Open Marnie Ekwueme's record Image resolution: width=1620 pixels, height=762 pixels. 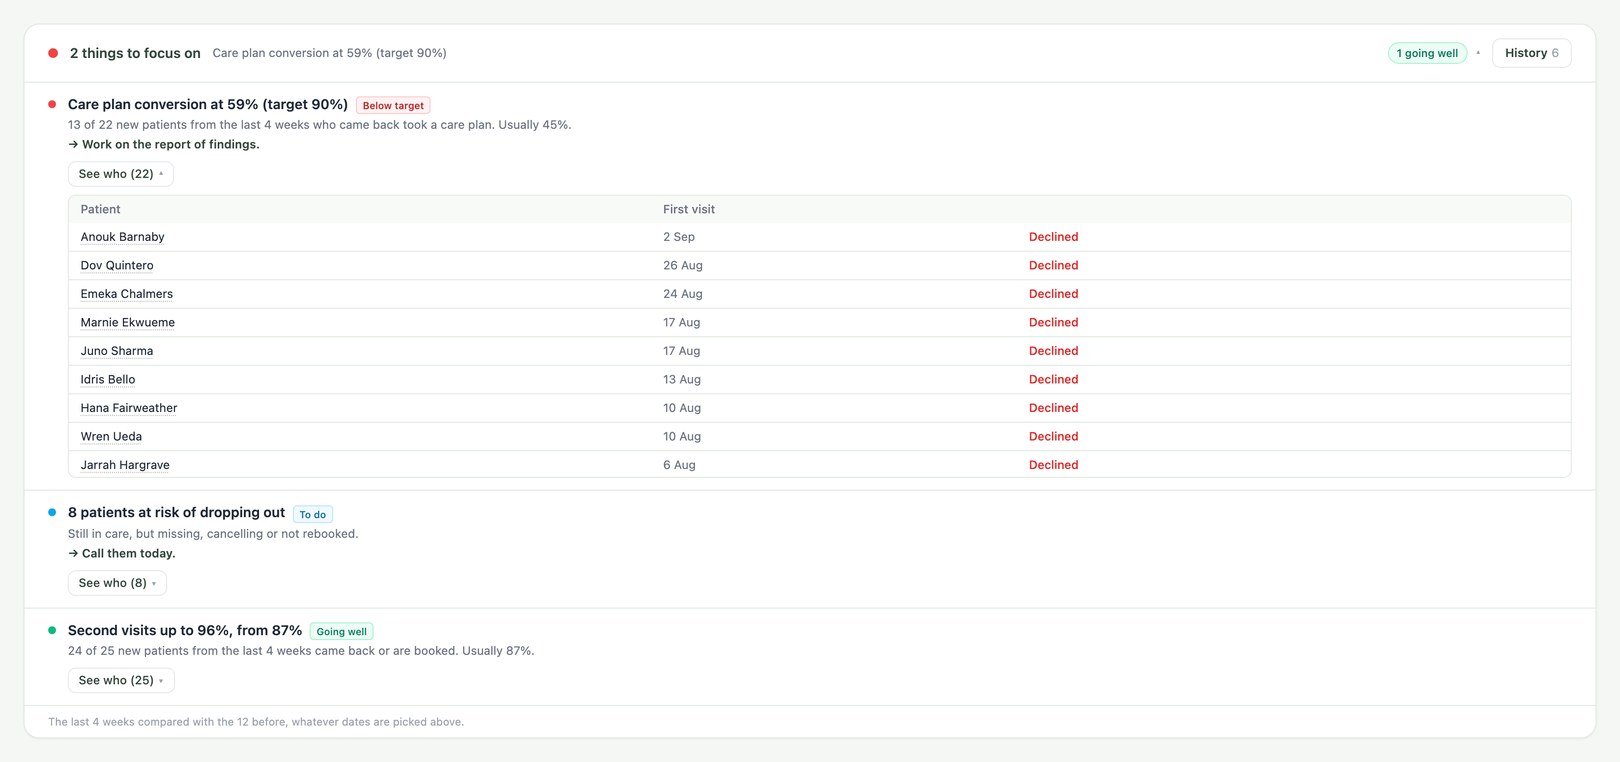(x=128, y=322)
